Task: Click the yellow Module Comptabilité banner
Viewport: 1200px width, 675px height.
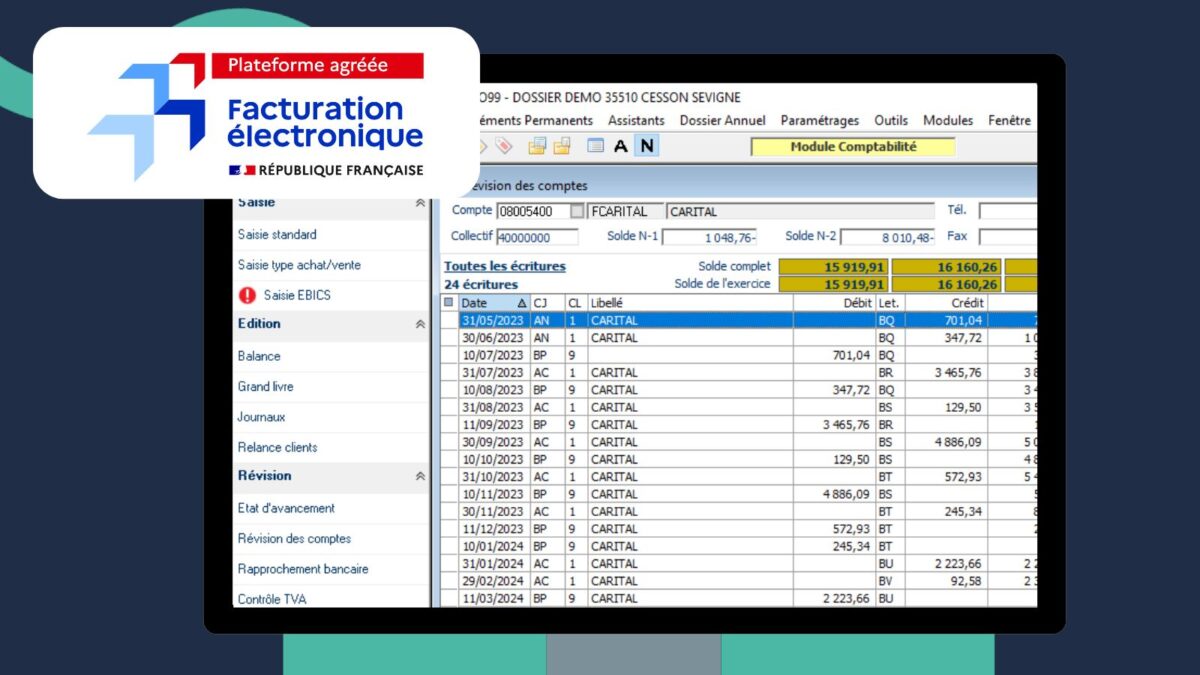Action: 852,147
